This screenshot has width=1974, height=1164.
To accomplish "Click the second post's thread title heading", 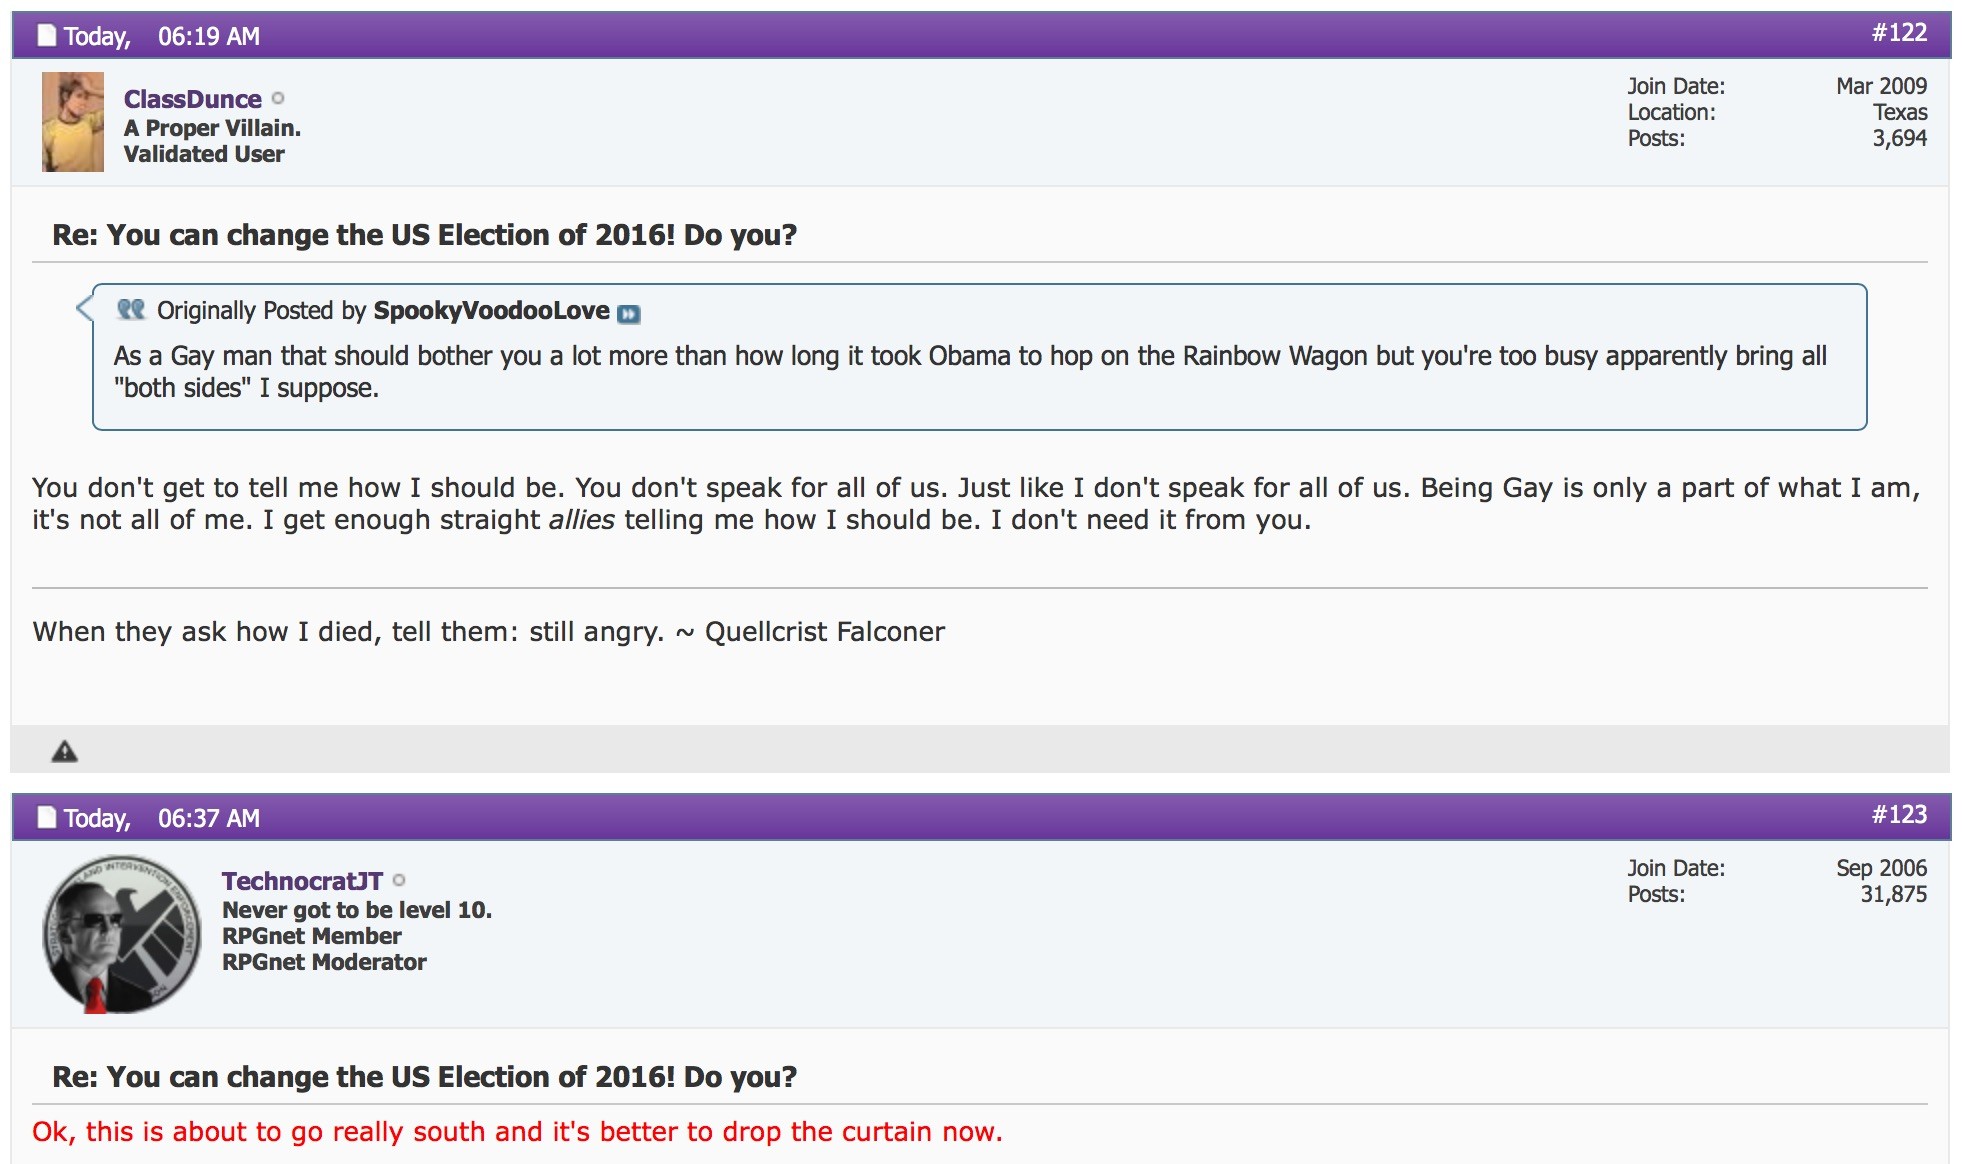I will pos(425,1077).
